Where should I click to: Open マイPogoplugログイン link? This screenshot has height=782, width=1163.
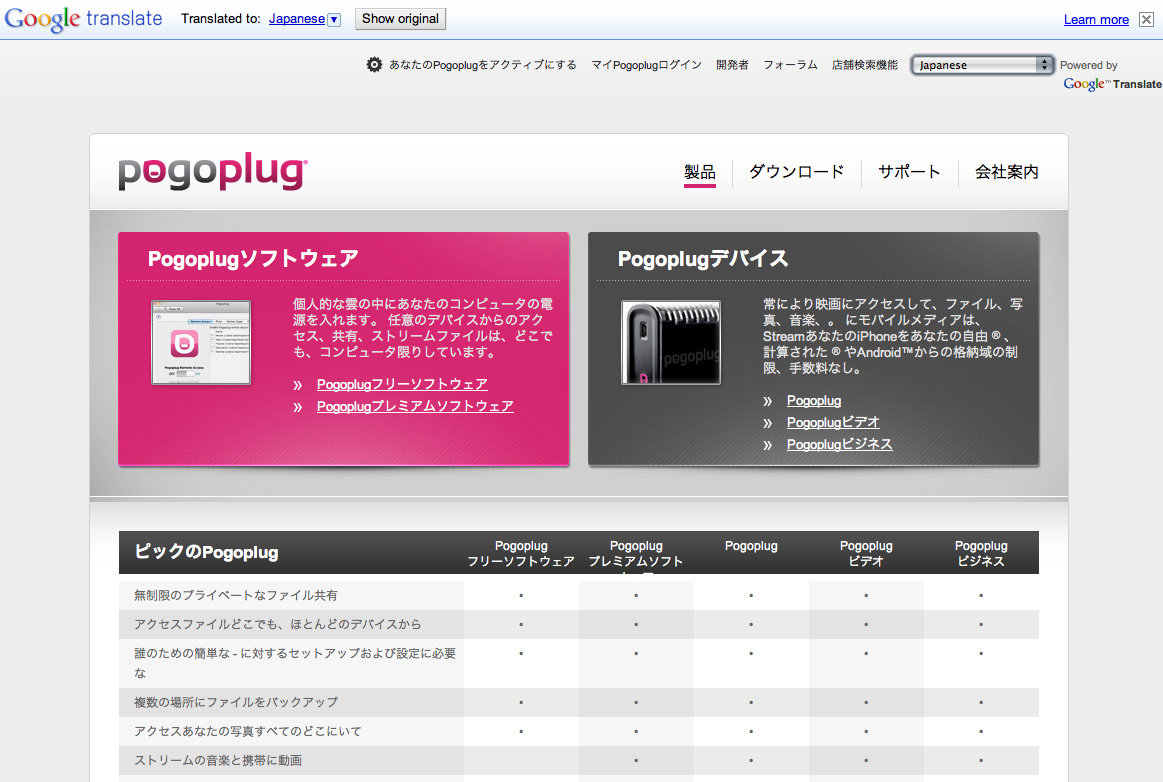[x=646, y=65]
